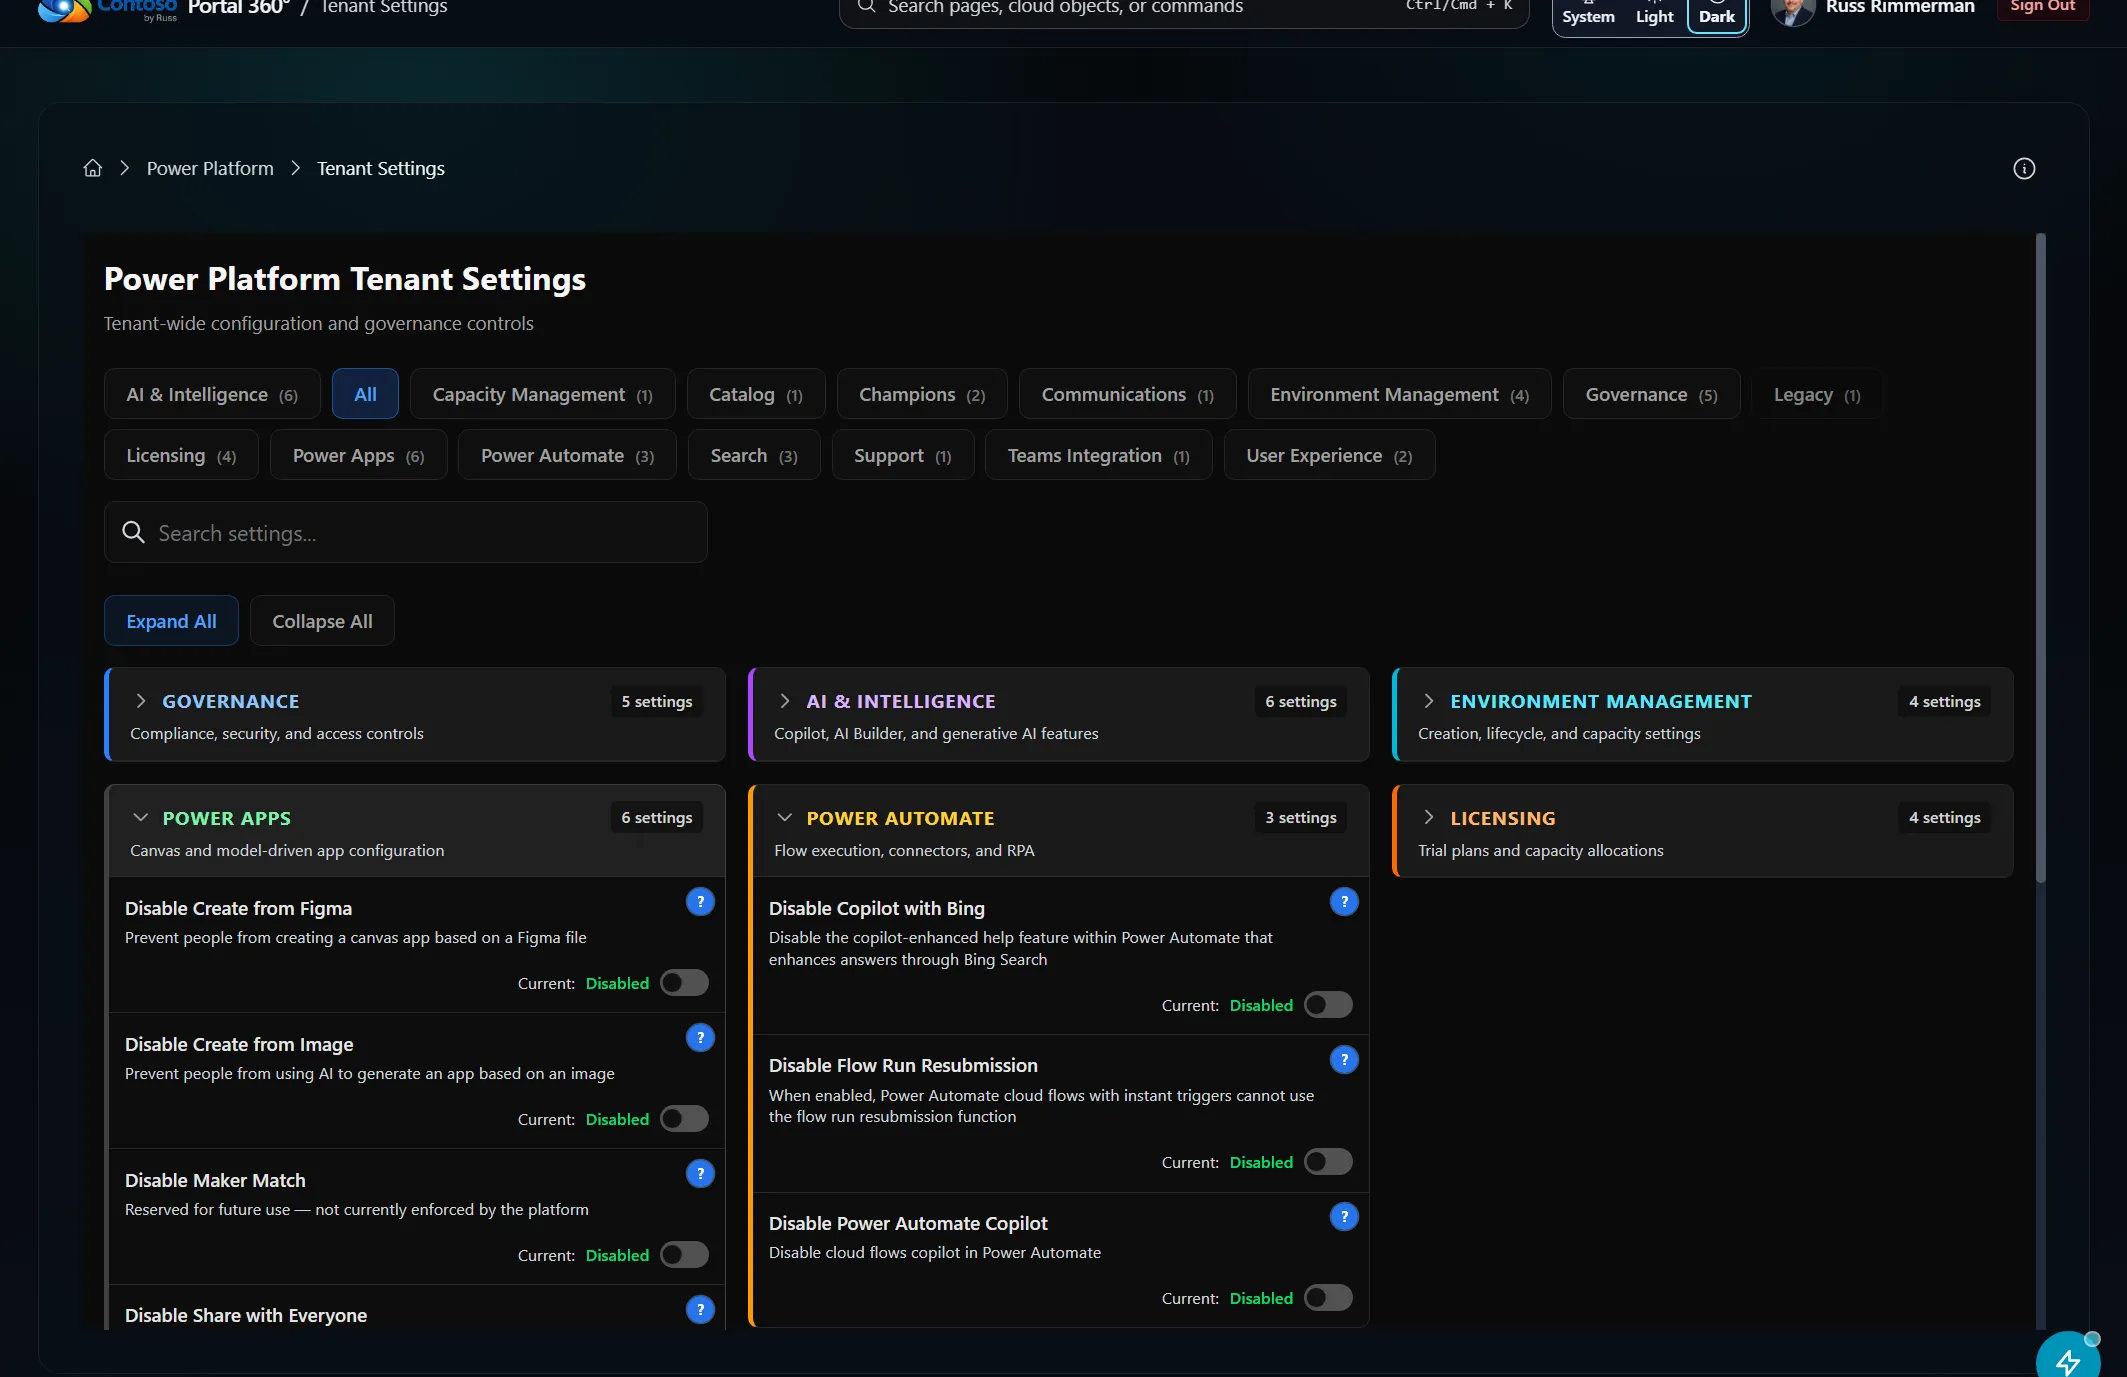2127x1377 pixels.
Task: Click the home breadcrumb icon
Action: click(x=92, y=168)
